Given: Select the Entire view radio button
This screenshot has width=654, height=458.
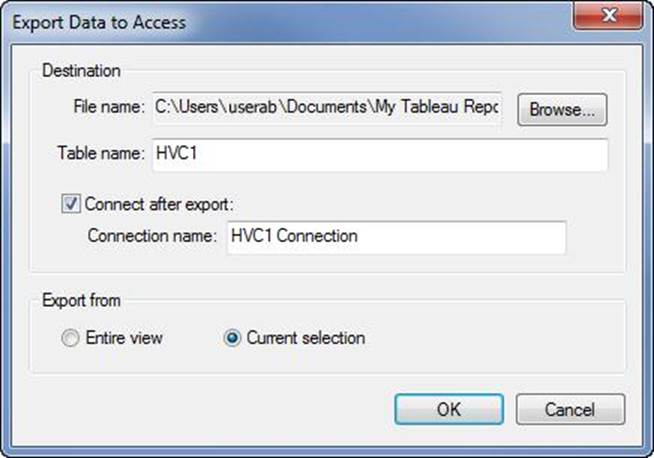Looking at the screenshot, I should click(70, 338).
